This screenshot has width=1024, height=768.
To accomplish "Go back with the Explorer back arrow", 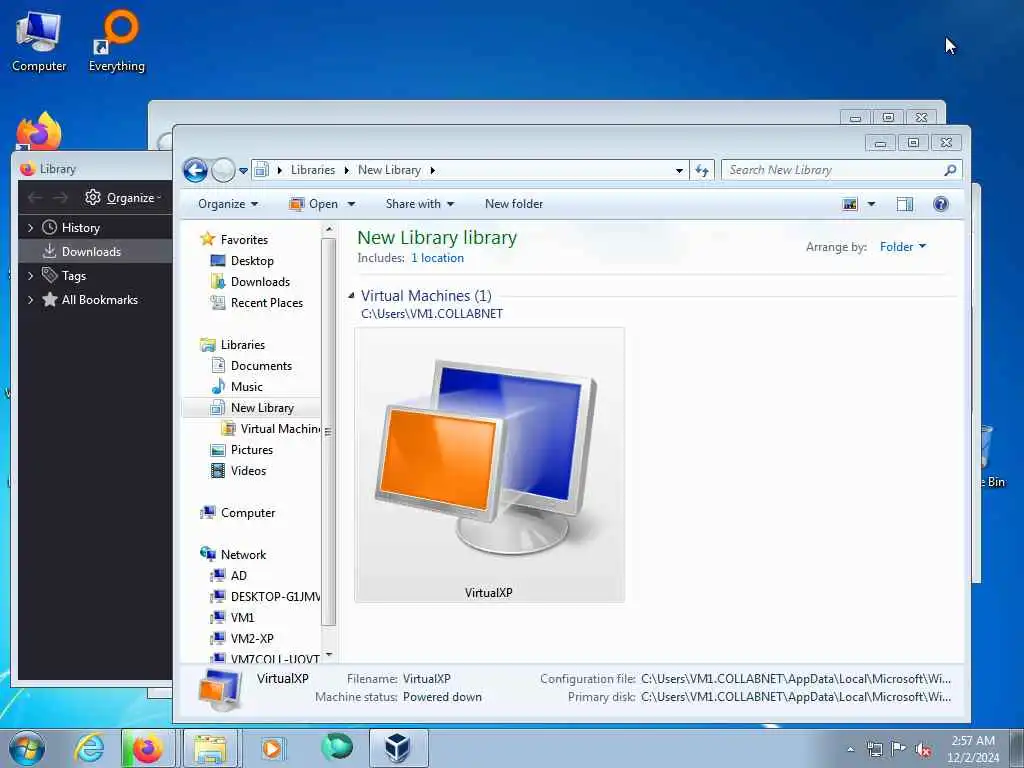I will 195,170.
